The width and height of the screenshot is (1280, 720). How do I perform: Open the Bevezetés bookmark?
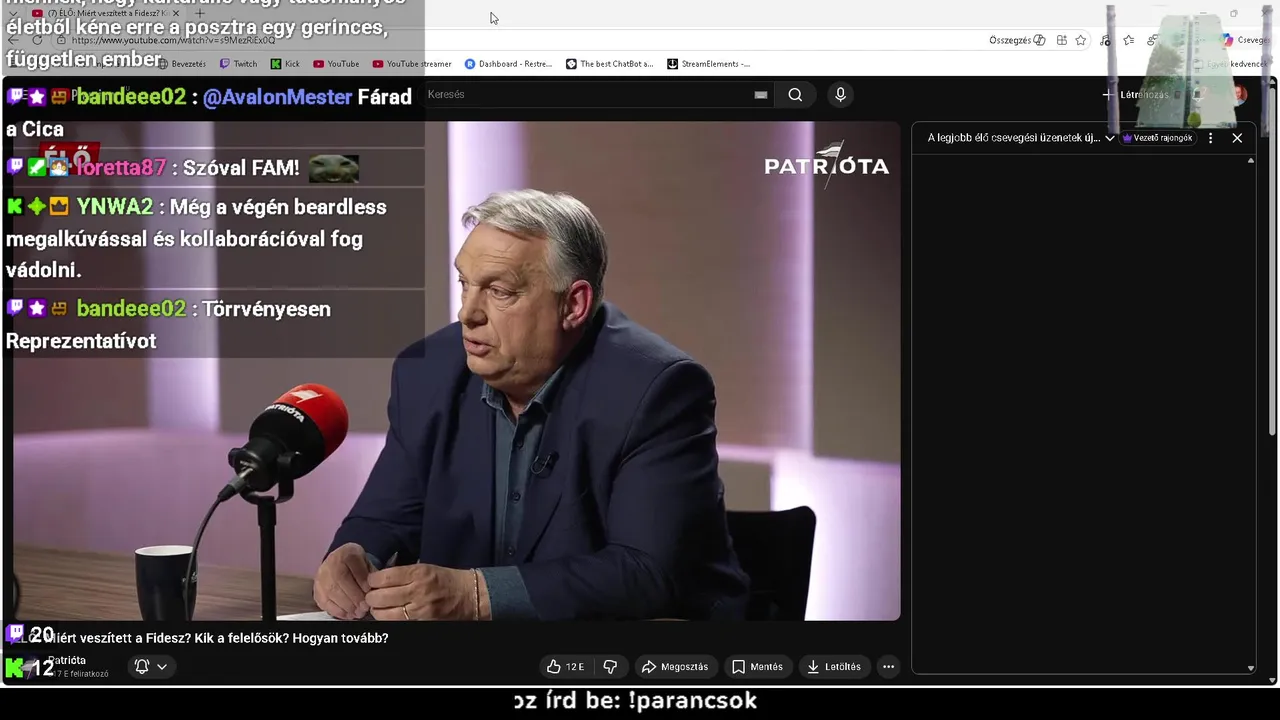181,64
